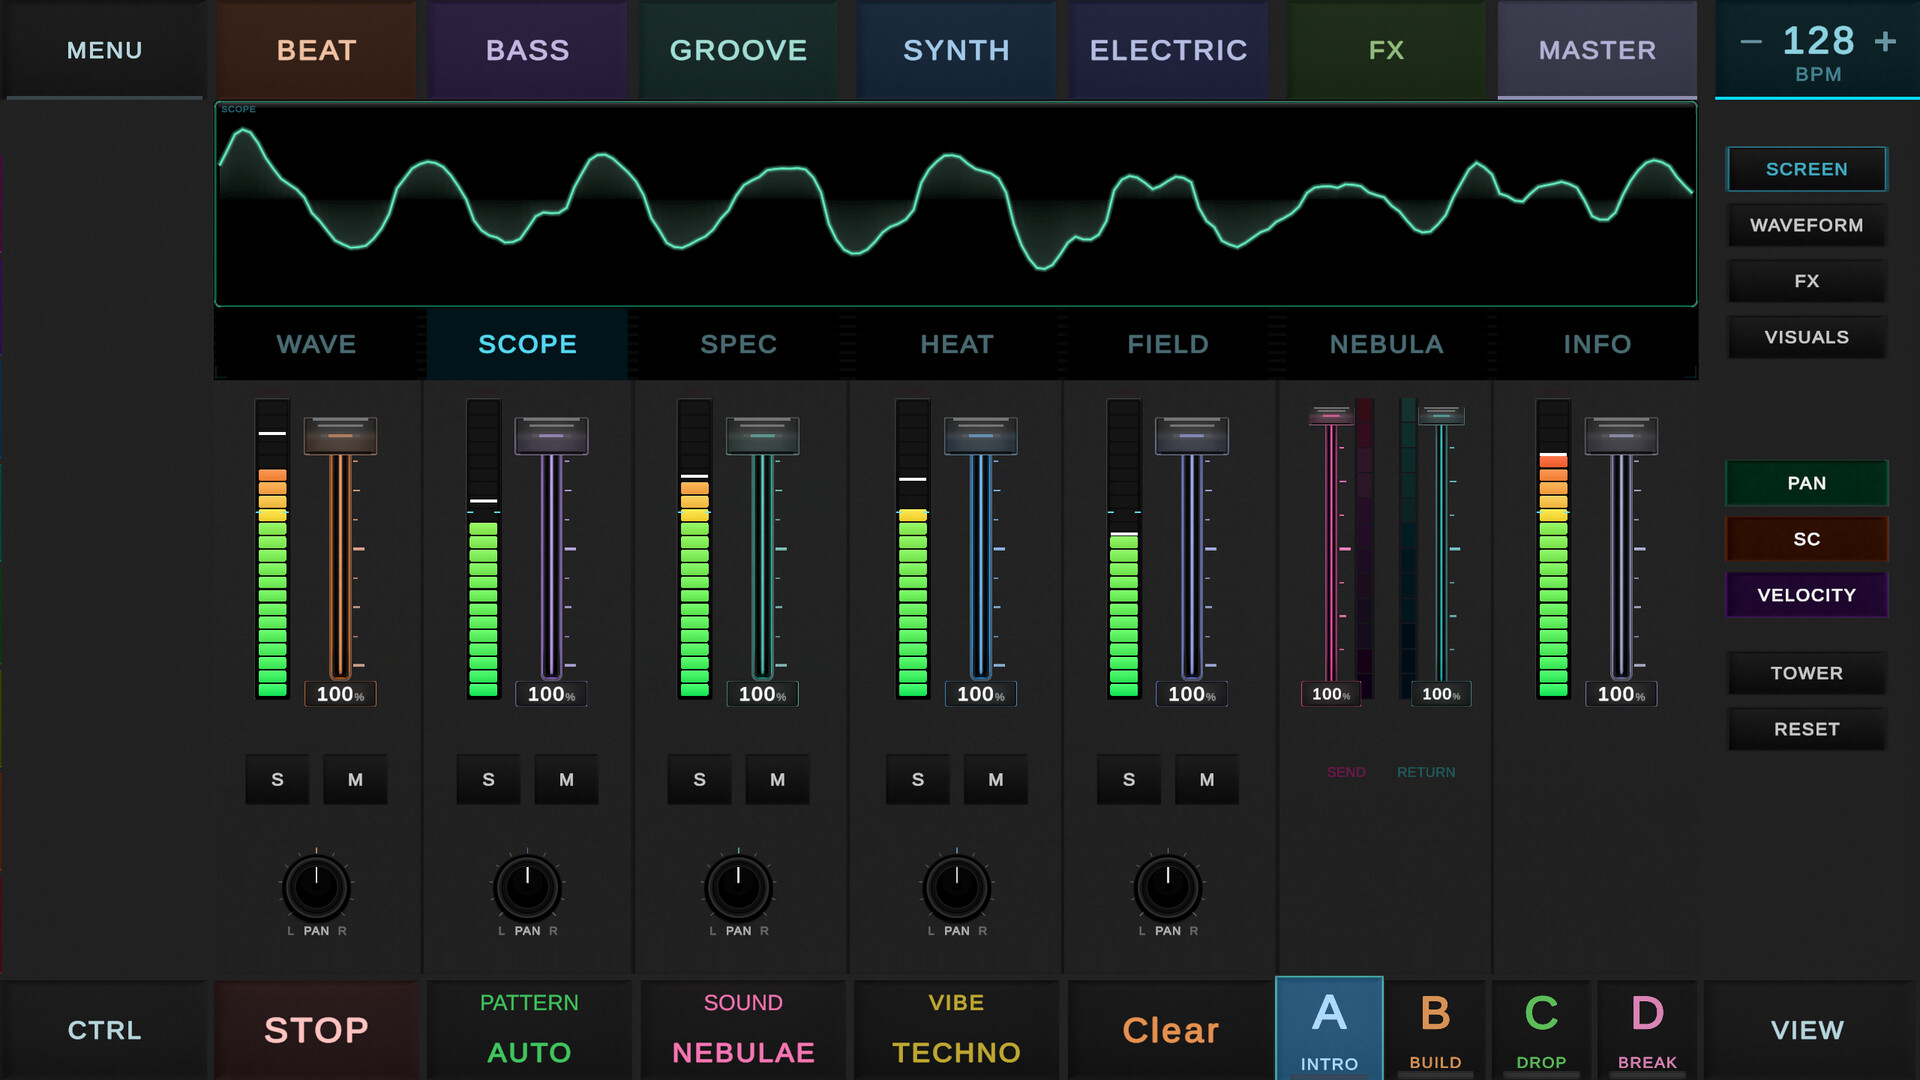The image size is (1920, 1080).
Task: Solo the third (teal) channel
Action: pos(699,780)
